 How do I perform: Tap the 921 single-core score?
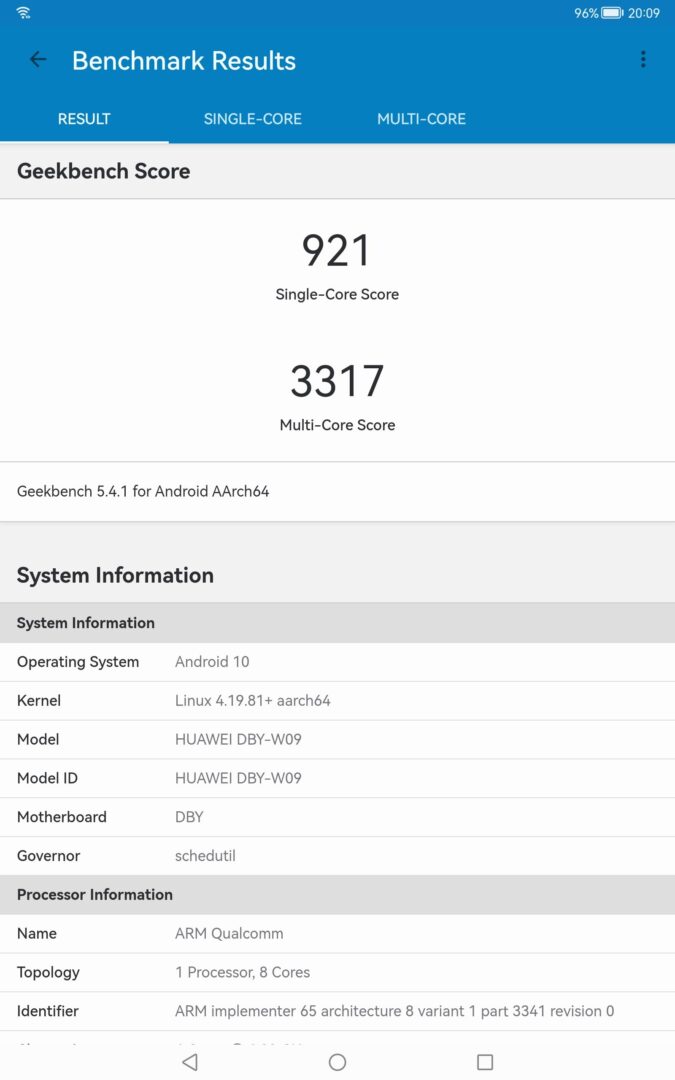[x=337, y=250]
